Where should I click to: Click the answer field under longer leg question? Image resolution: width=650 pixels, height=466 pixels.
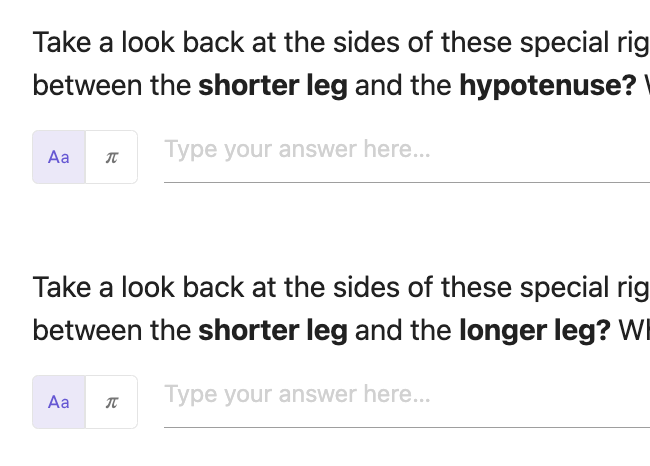click(407, 402)
